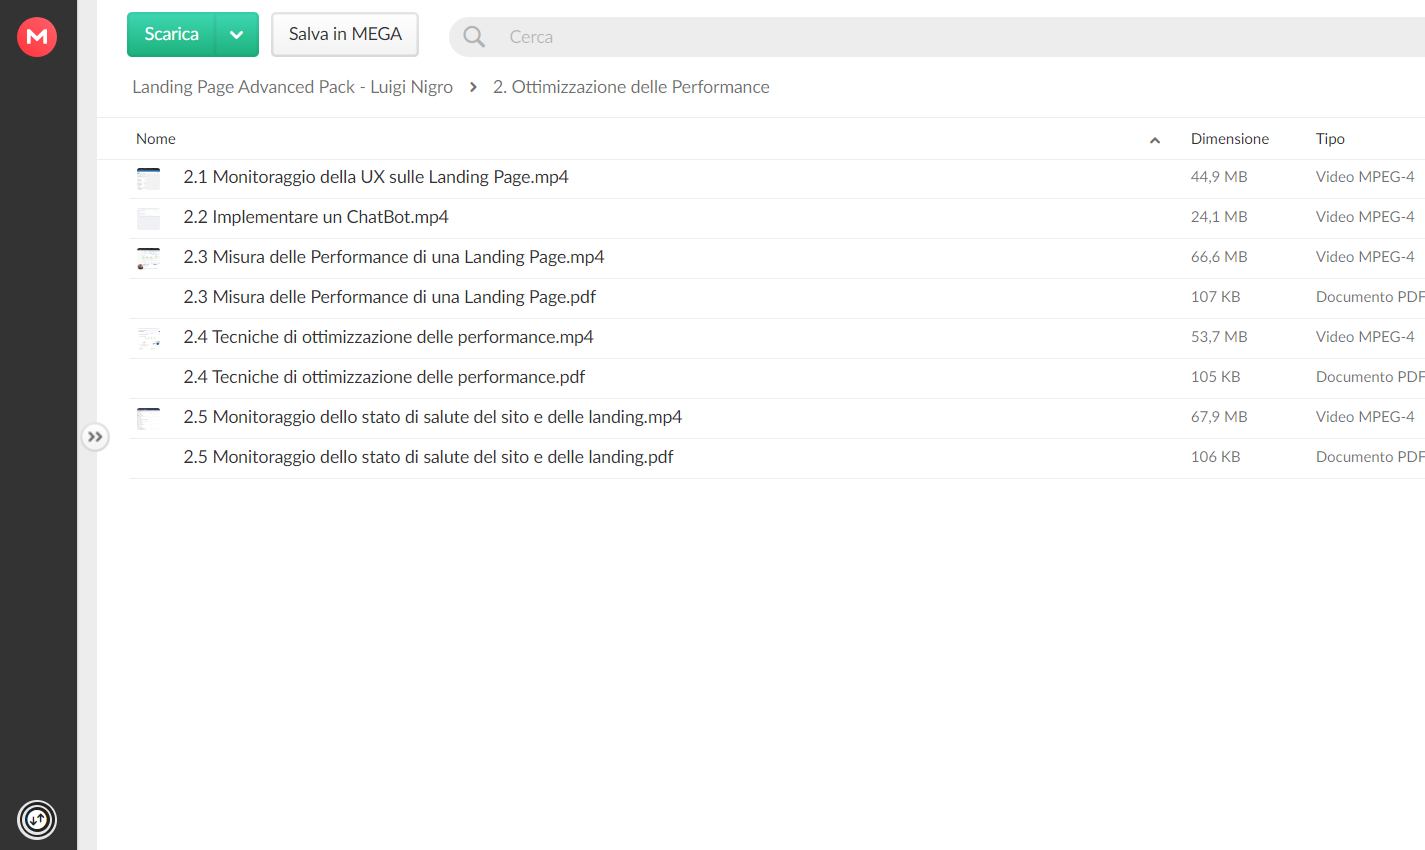Go to Landing Page Advanced Pack breadcrumb
Viewport: 1425px width, 850px height.
pos(292,87)
